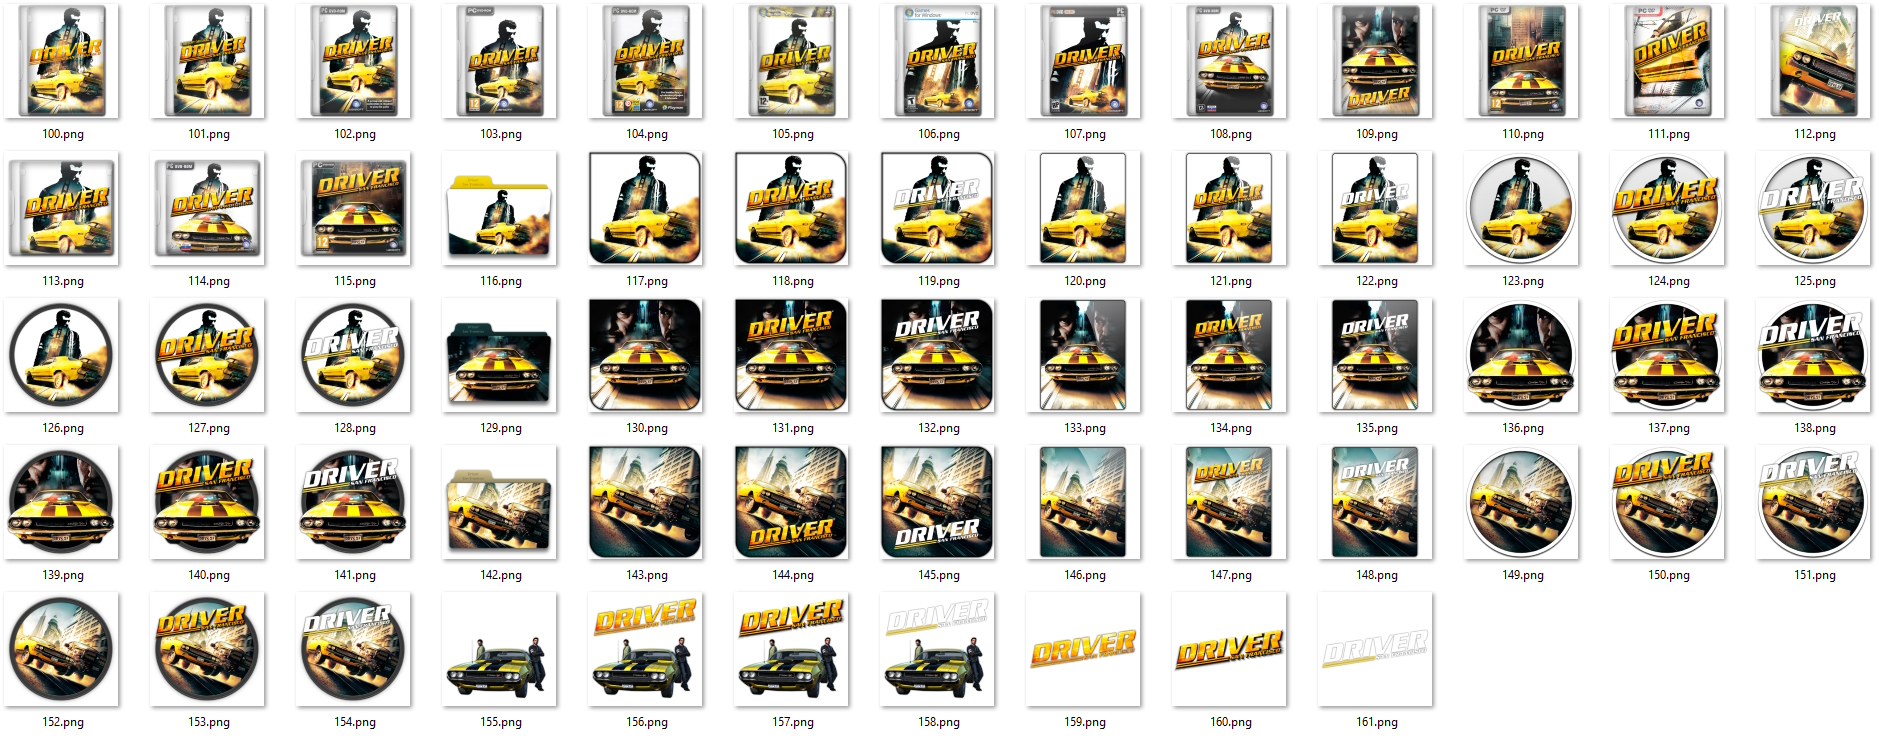The image size is (1879, 738).
Task: Click the file name 113.png
Action: tap(63, 281)
